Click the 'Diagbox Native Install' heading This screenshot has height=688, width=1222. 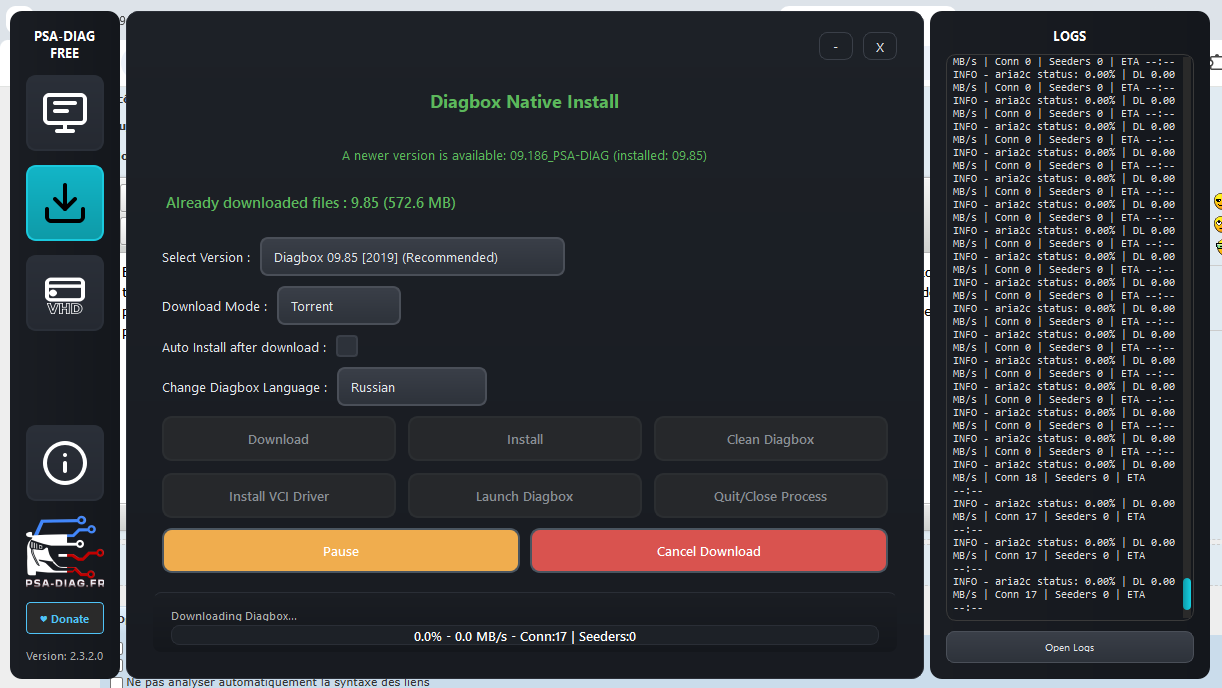(525, 102)
